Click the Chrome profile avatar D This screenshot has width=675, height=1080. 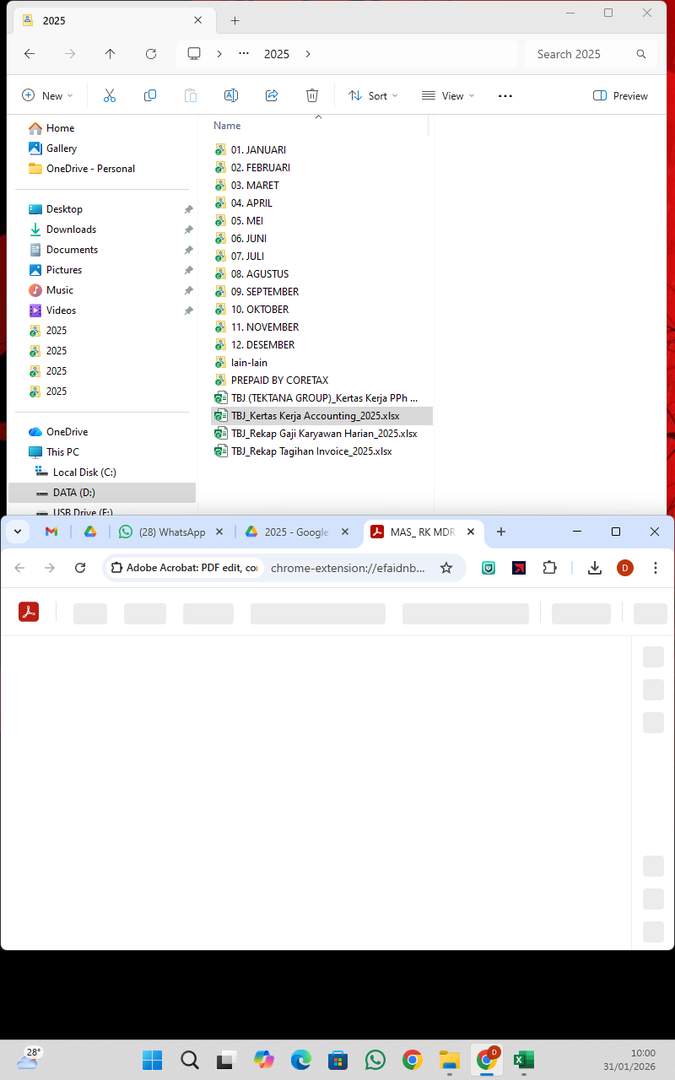coord(625,568)
